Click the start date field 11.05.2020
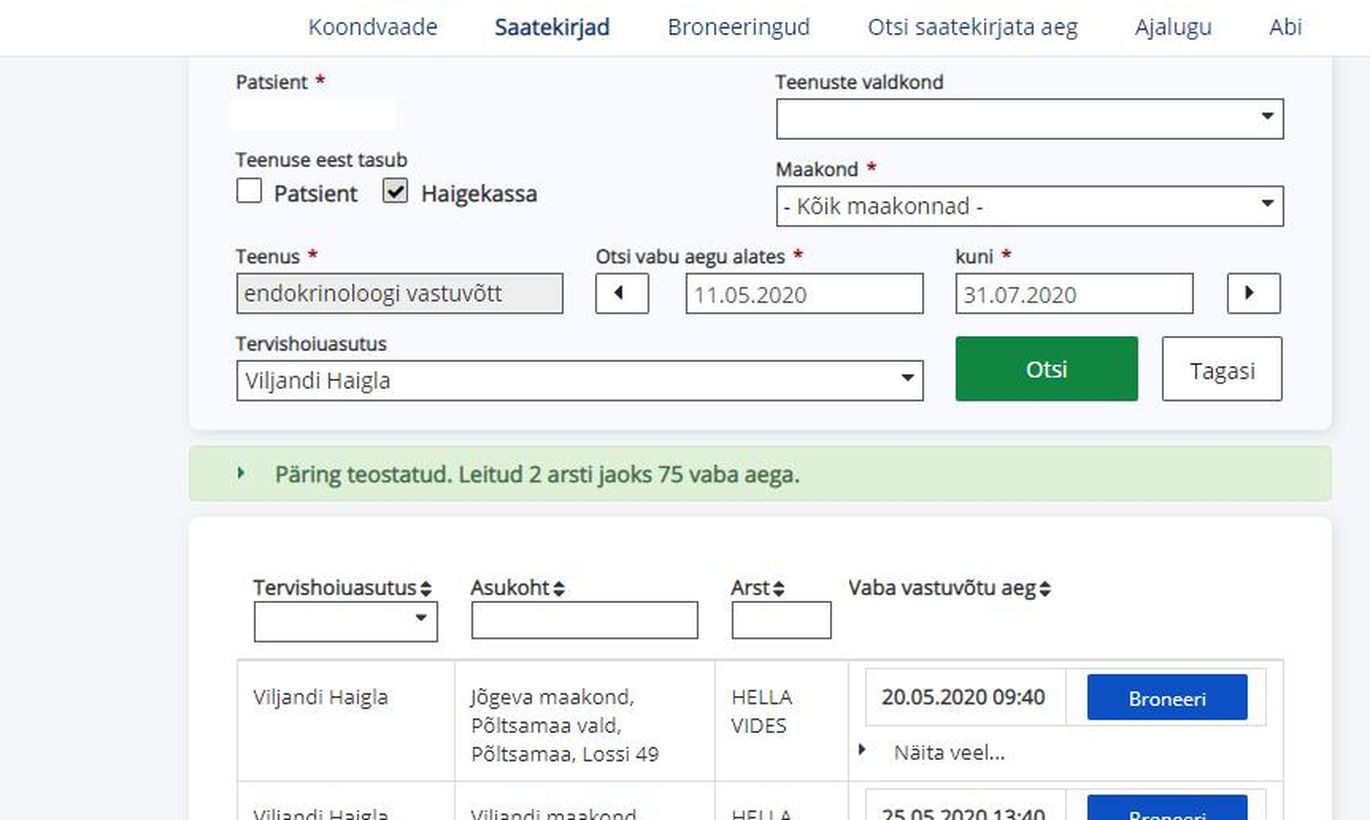1370x820 pixels. point(804,294)
